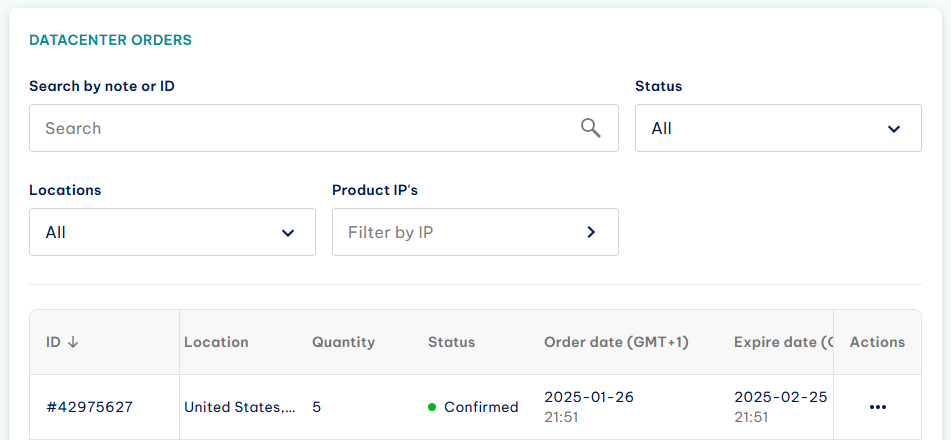Expand the Product IP's filter box
This screenshot has height=440, width=951.
coord(476,232)
